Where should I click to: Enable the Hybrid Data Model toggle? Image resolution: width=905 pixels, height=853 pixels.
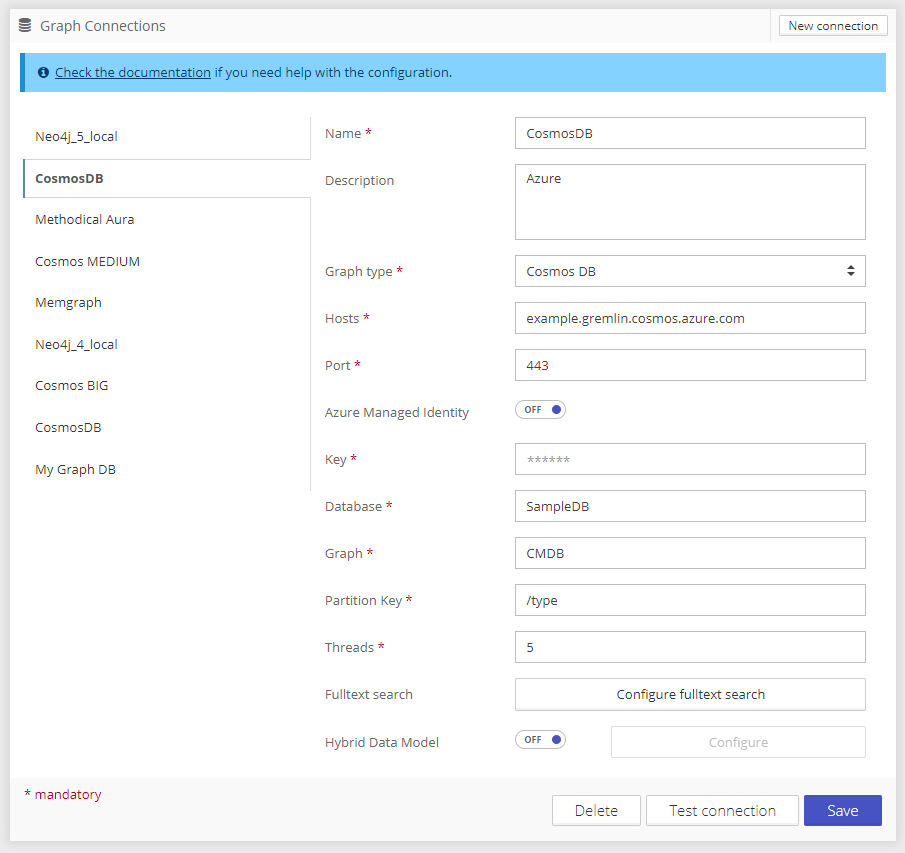[540, 740]
